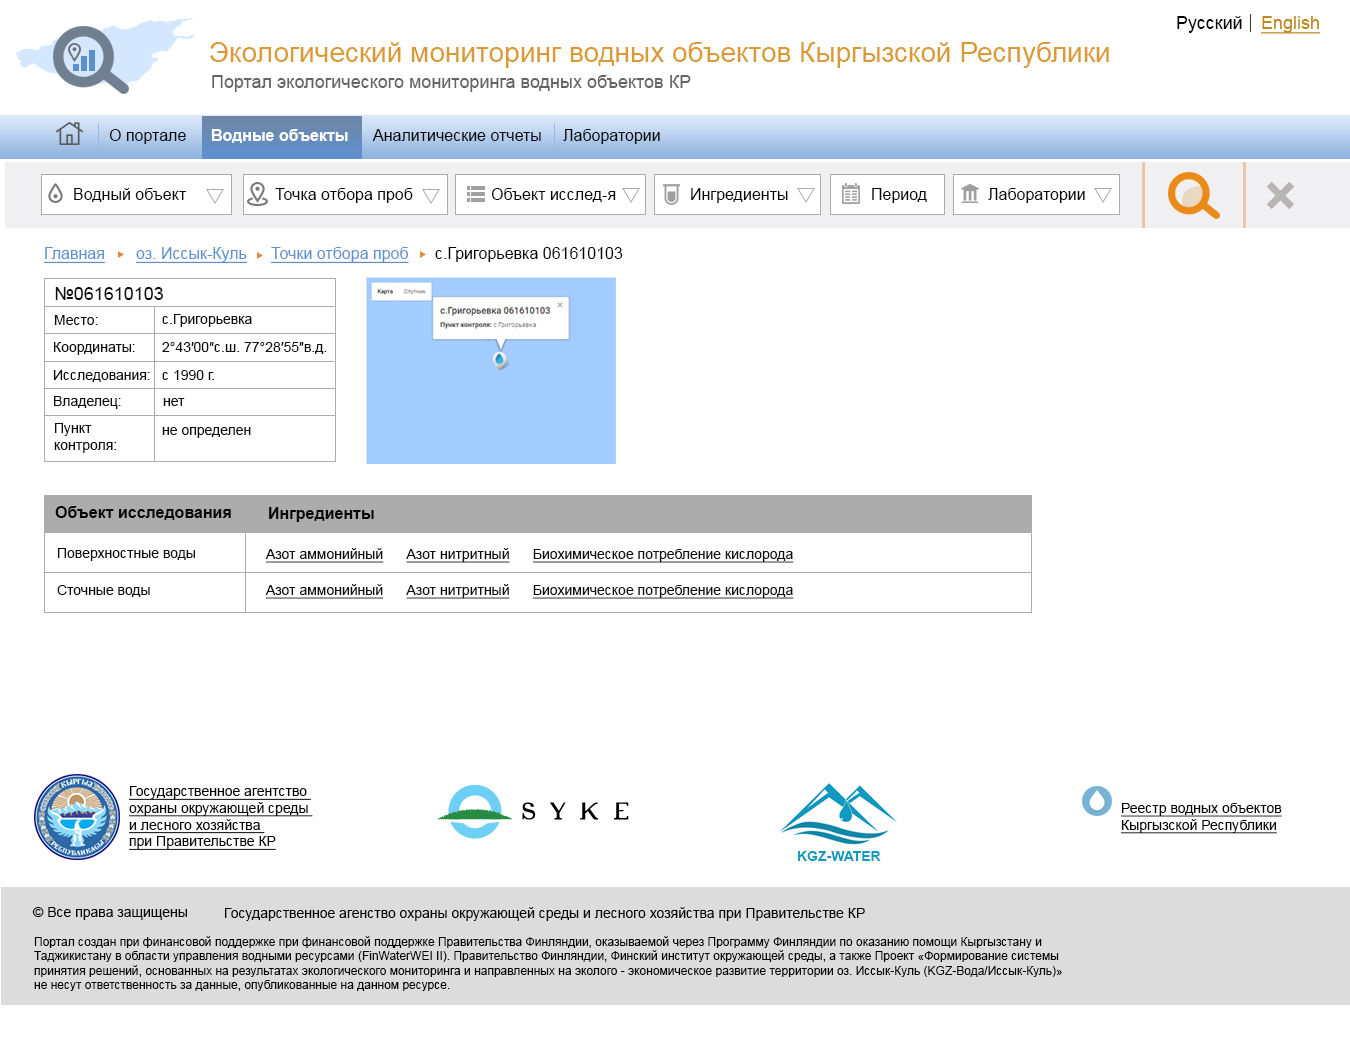Image resolution: width=1350 pixels, height=1044 pixels.
Task: Expand the Объект исслед-я filter
Action: 550,194
